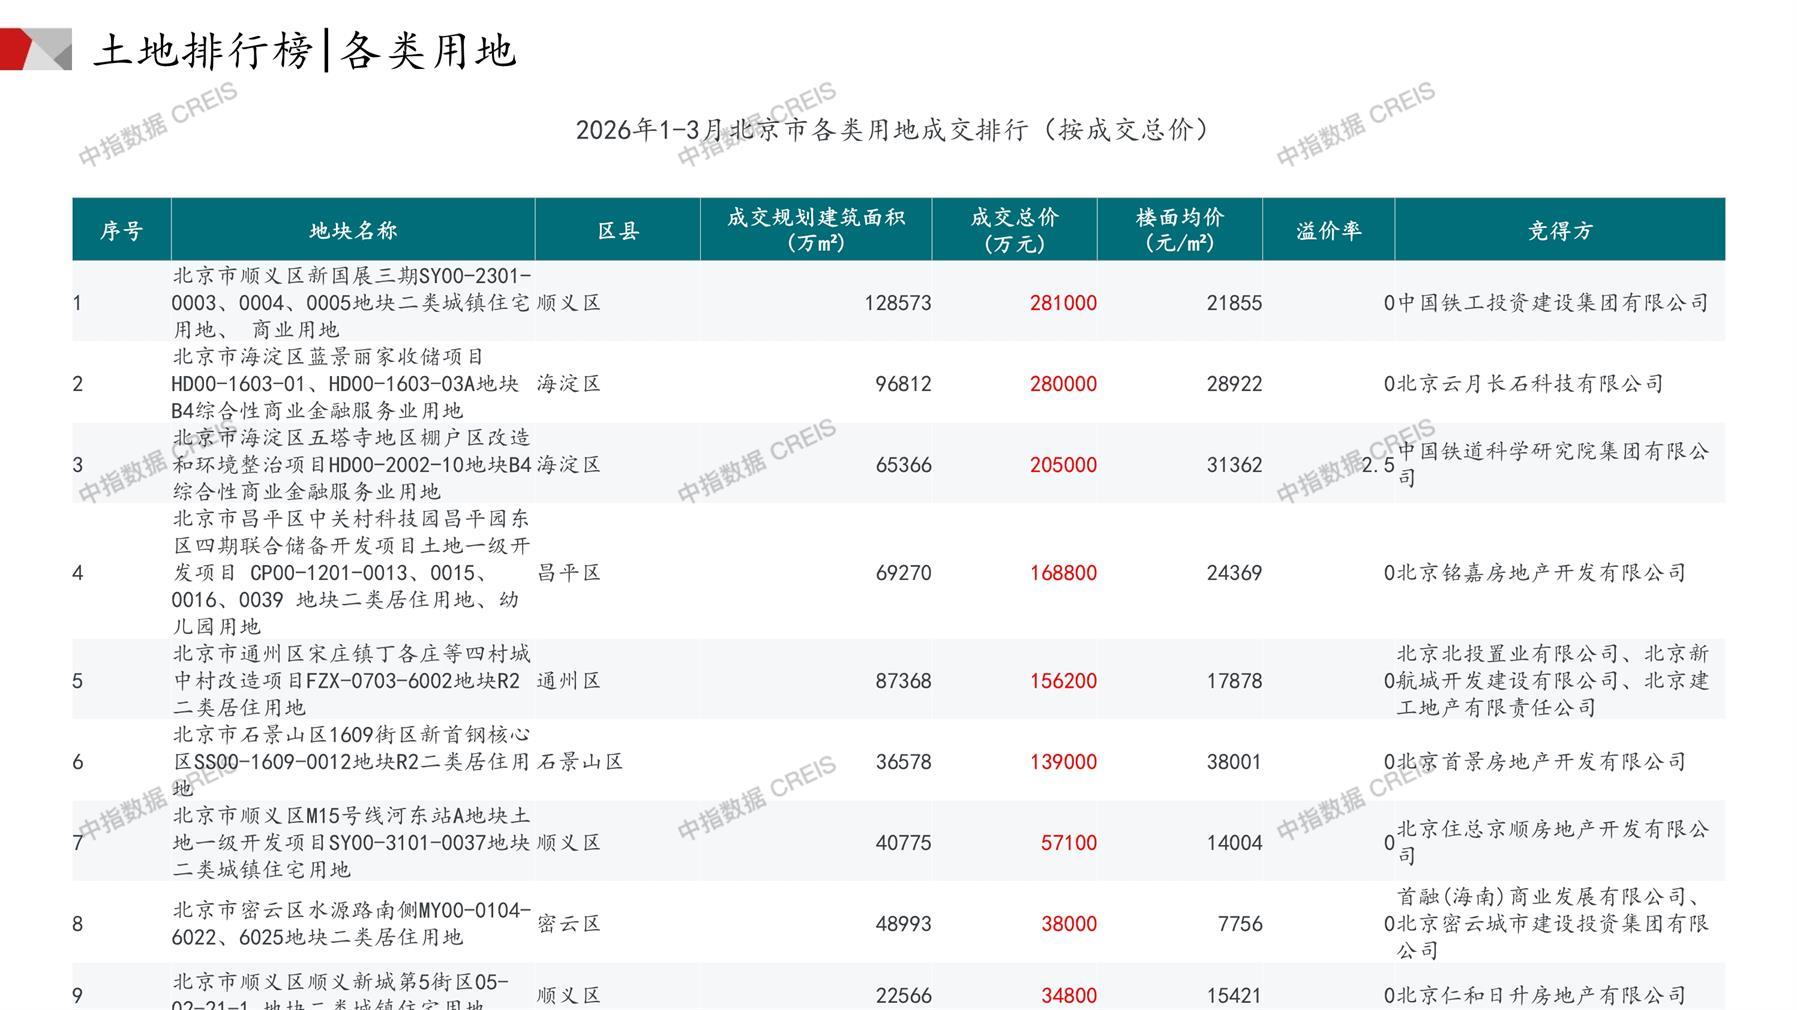Click the 土地排行榜 page heading
1797x1010 pixels.
click(x=203, y=50)
